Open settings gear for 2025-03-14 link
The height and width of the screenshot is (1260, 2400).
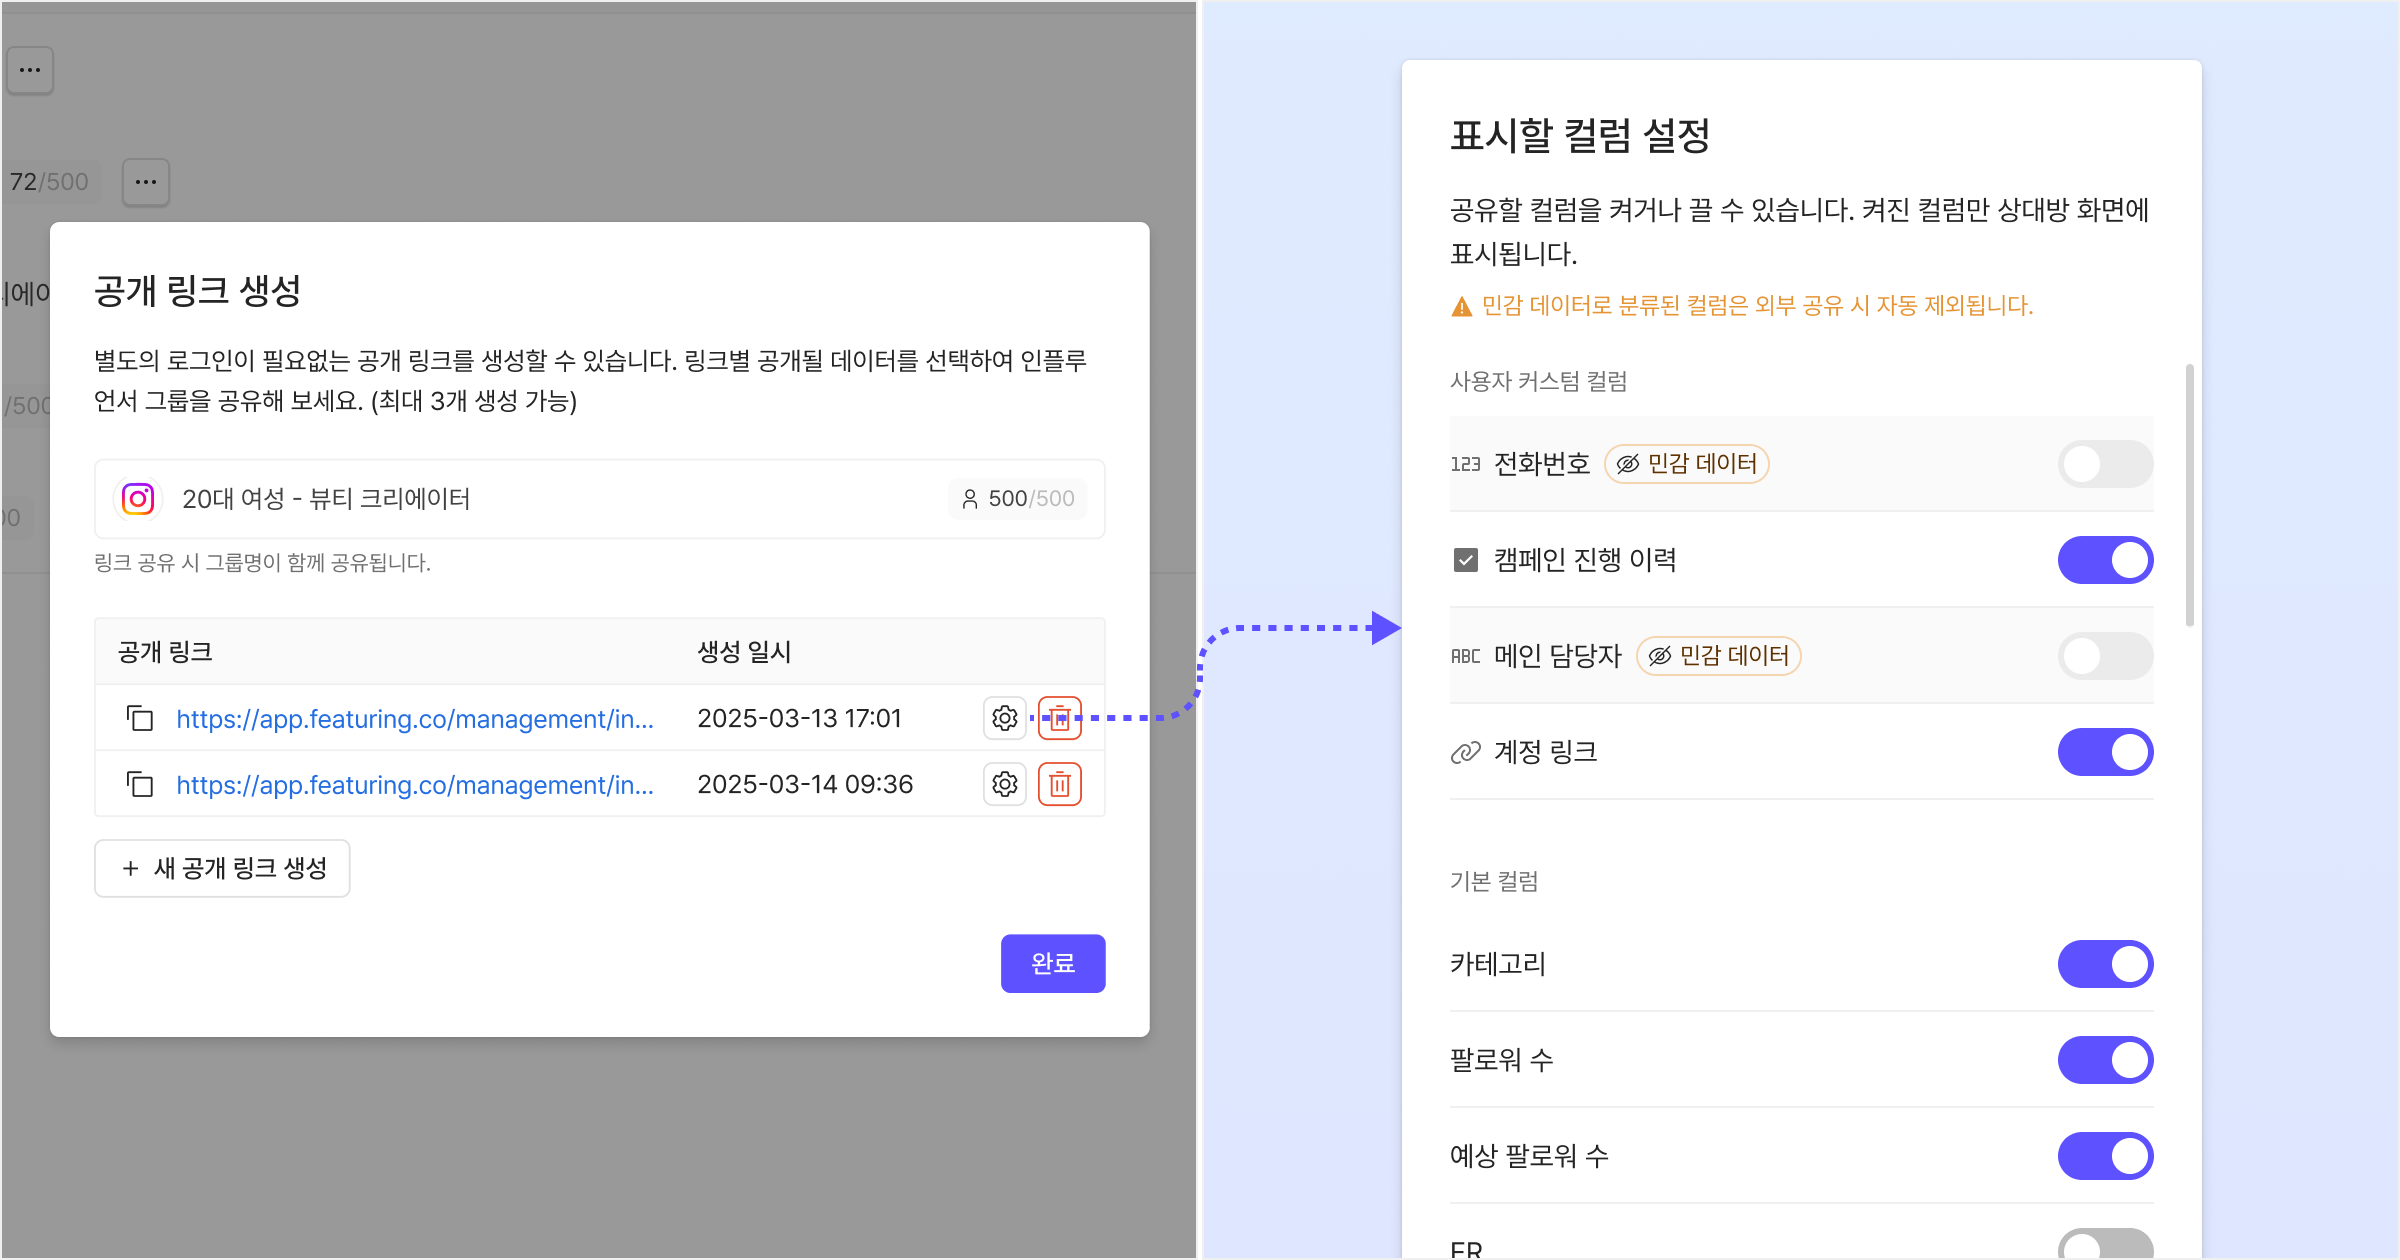point(1004,784)
